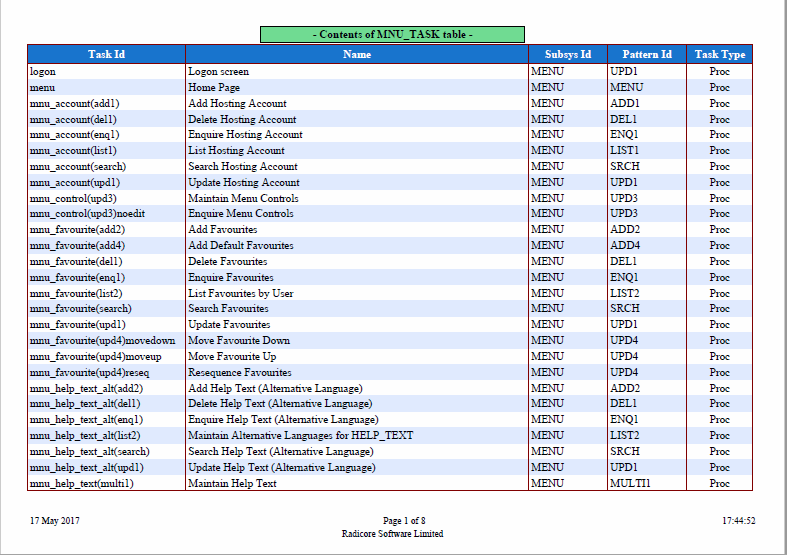
Task: Select the '17 May 2017' footer date
Action: (x=55, y=520)
